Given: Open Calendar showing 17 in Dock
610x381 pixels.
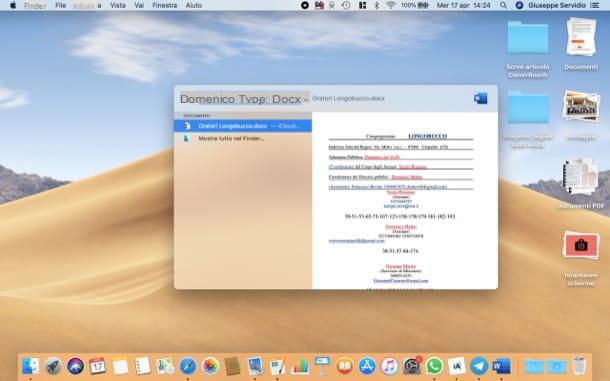Looking at the screenshot, I should (x=98, y=366).
